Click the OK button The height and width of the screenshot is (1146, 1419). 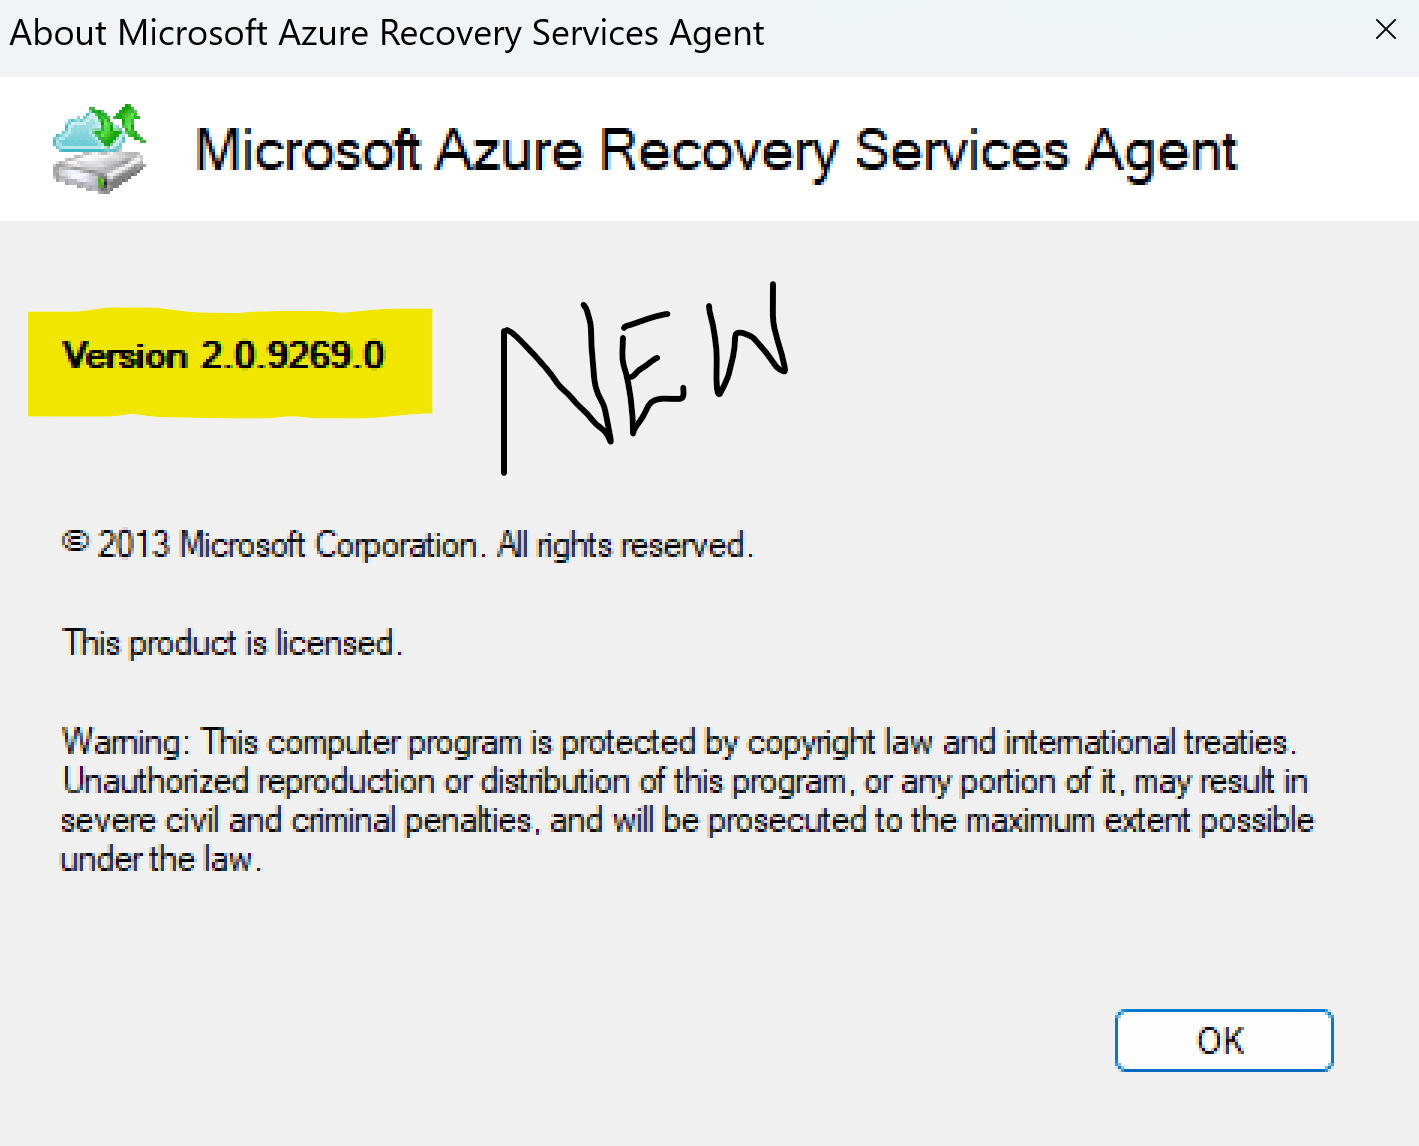(x=1224, y=1040)
